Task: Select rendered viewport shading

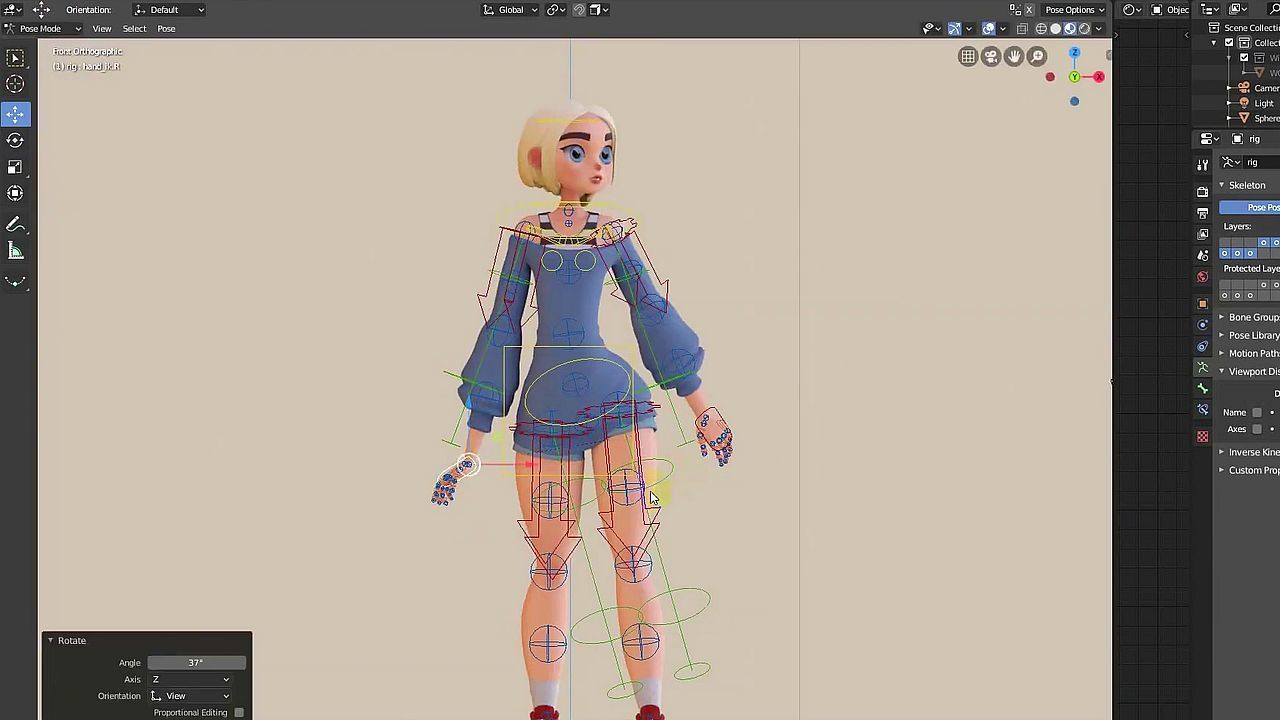Action: click(x=1084, y=28)
